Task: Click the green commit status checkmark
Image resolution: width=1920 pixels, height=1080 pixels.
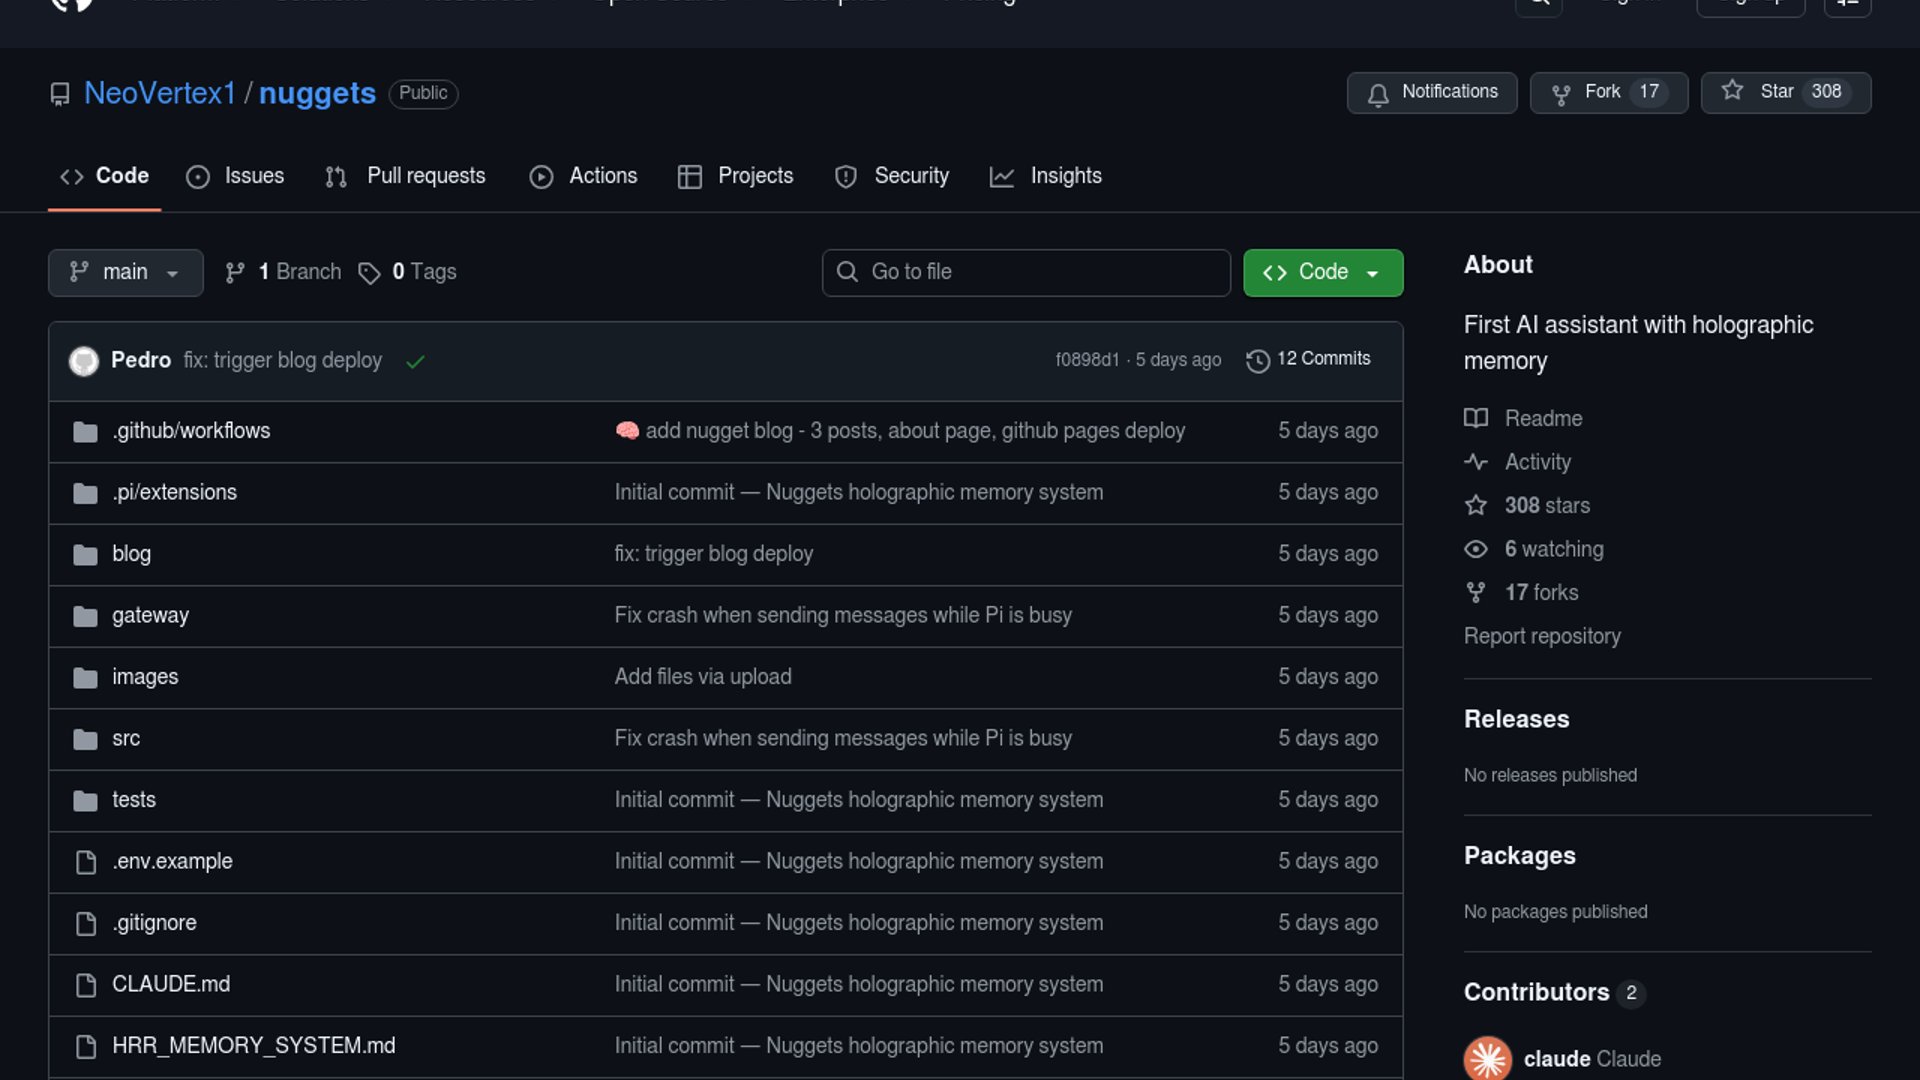Action: (416, 362)
